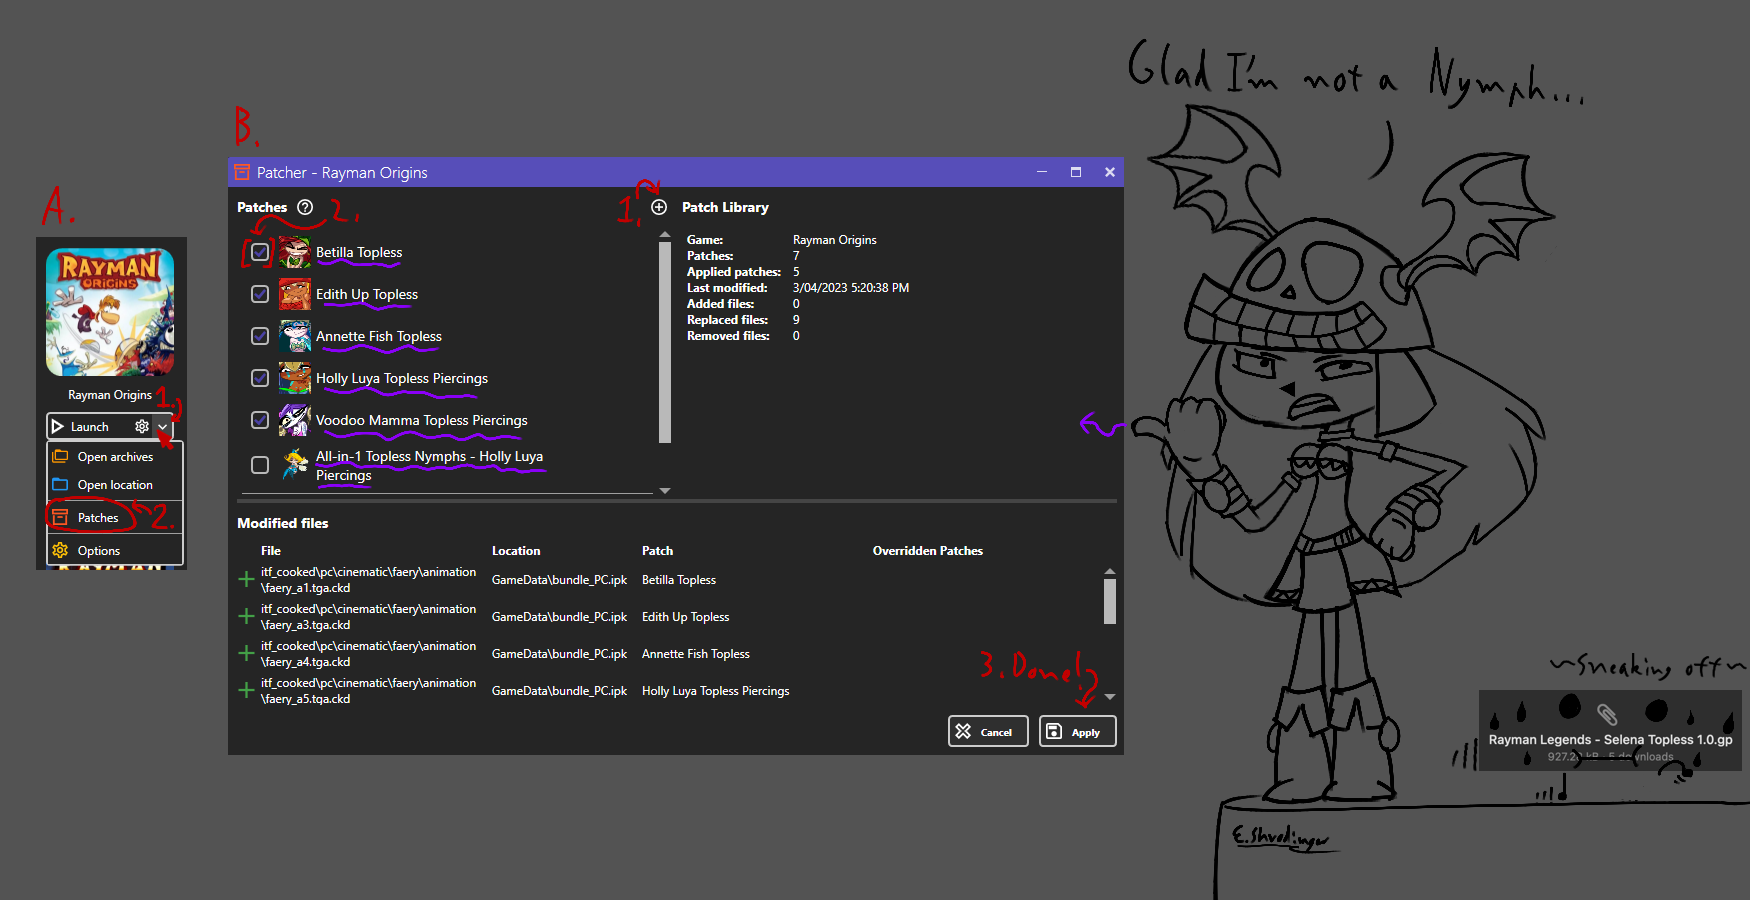Click the 'Applied patches:' label
This screenshot has height=900, width=1750.
(734, 272)
